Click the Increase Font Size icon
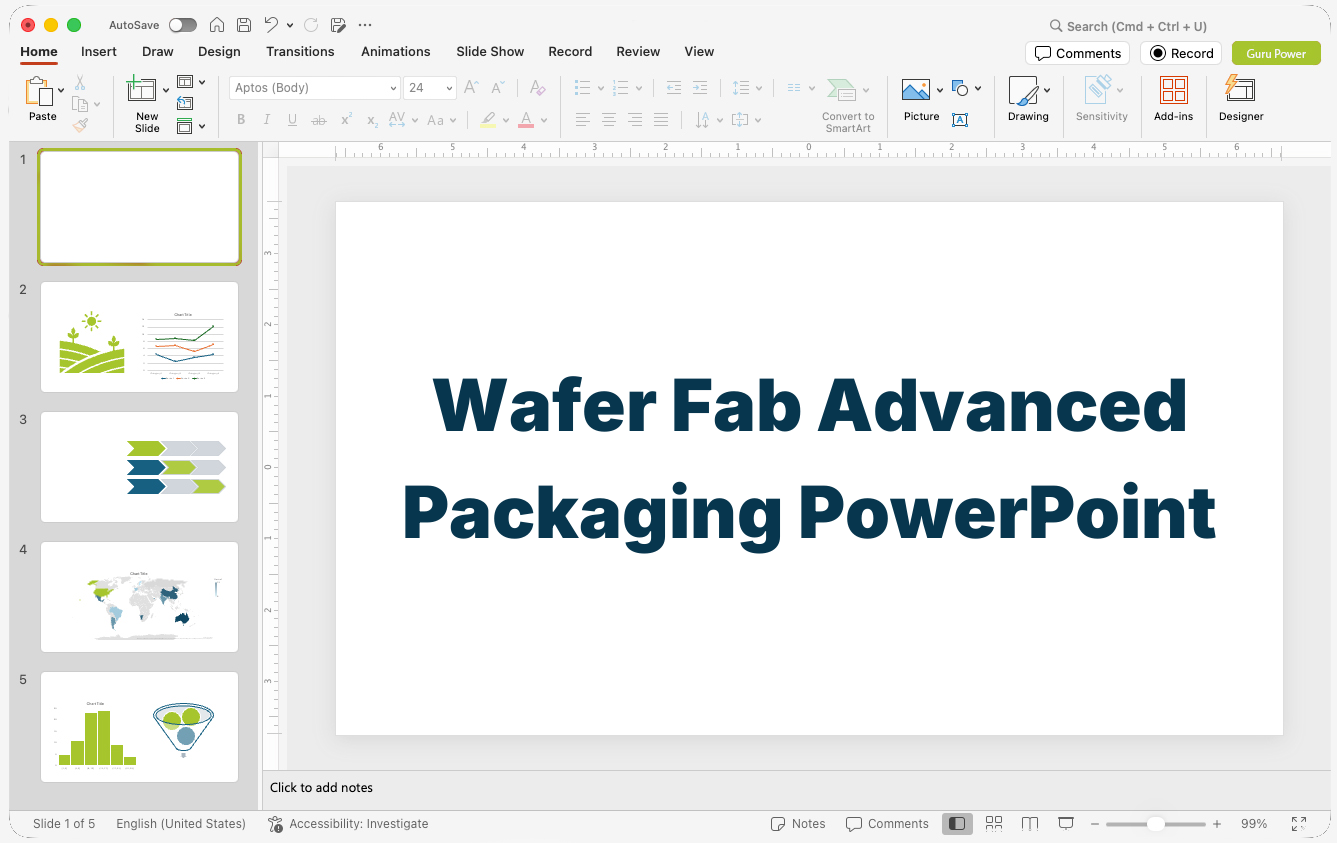 tap(472, 88)
